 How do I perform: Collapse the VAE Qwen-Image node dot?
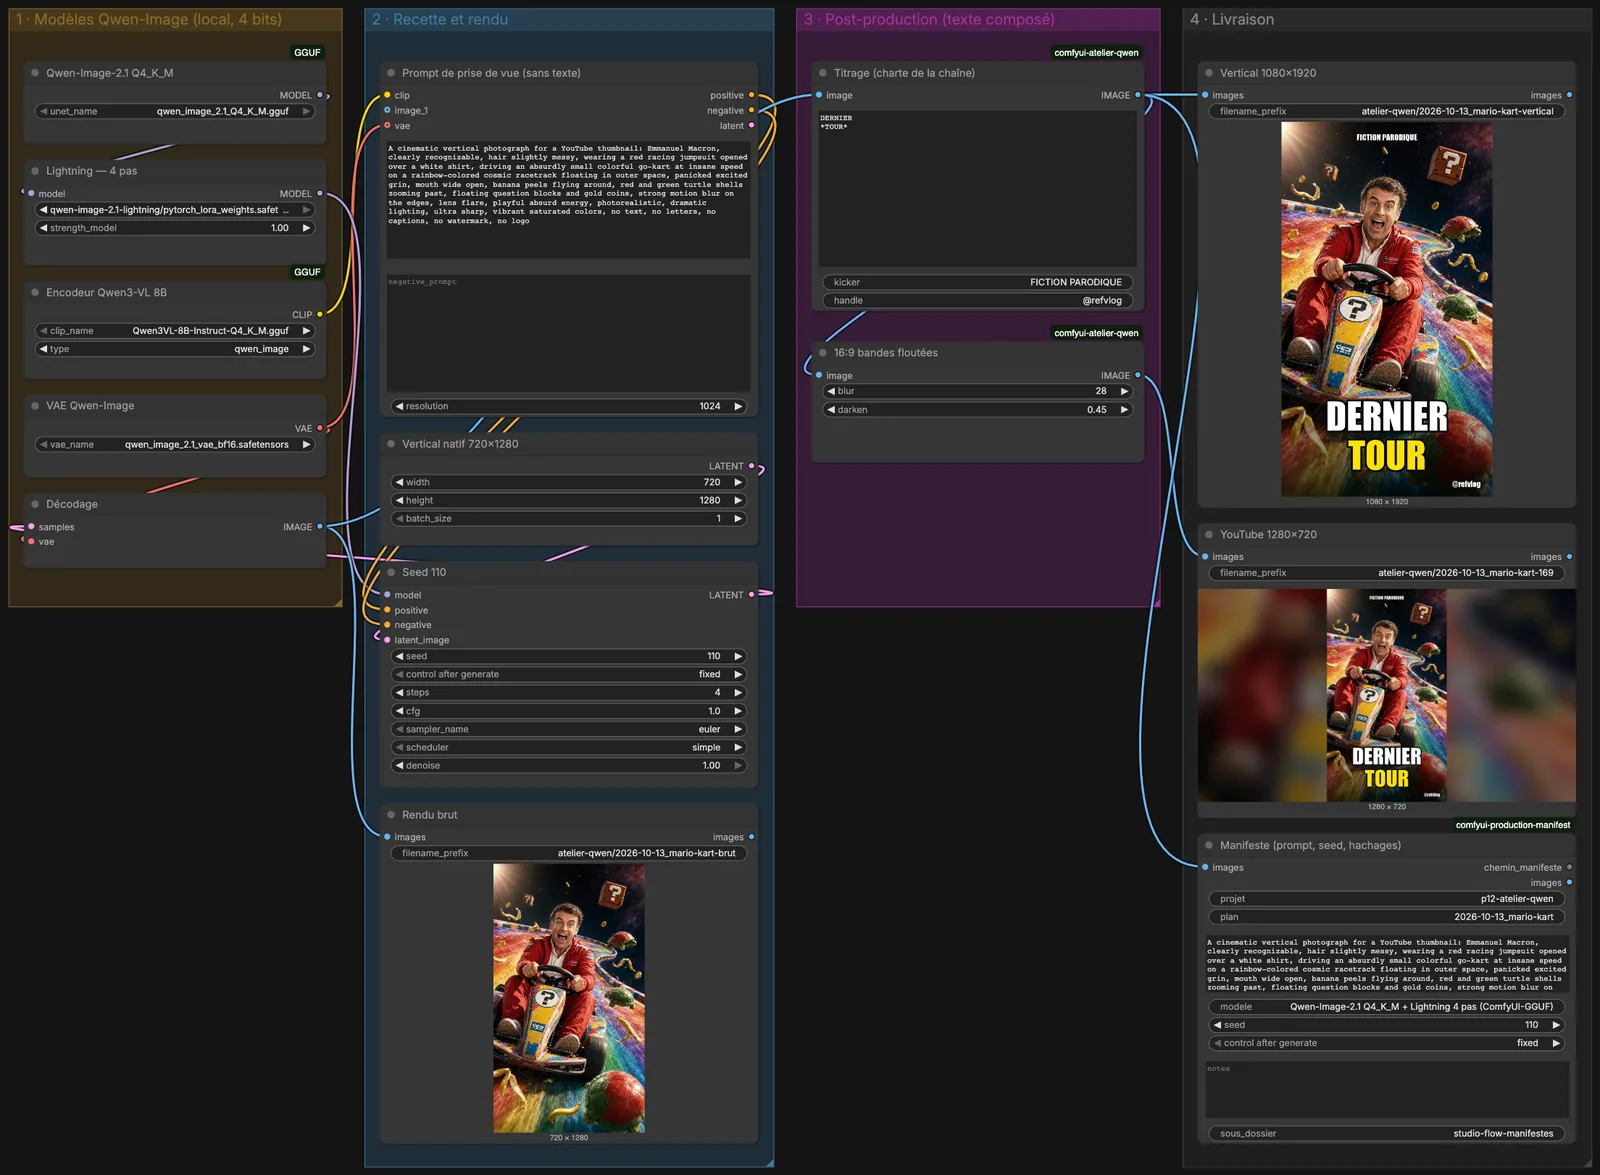pyautogui.click(x=35, y=406)
